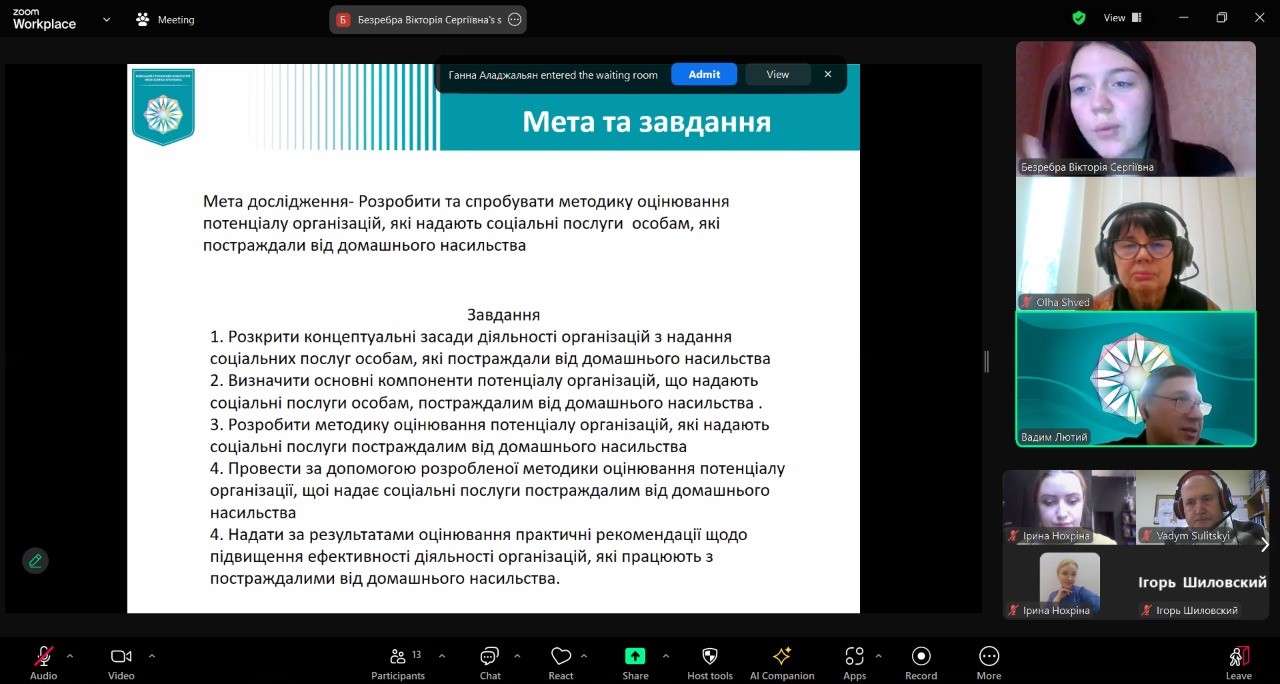The width and height of the screenshot is (1280, 684).
Task: Expand the Zoom Workplace chevron
Action: (105, 18)
